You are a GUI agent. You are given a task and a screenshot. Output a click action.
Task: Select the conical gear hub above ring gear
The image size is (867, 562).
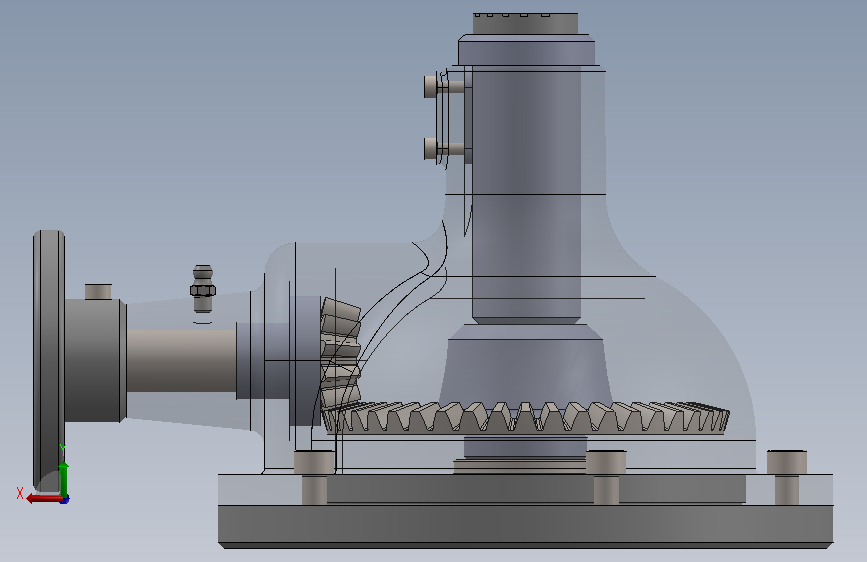coord(525,365)
